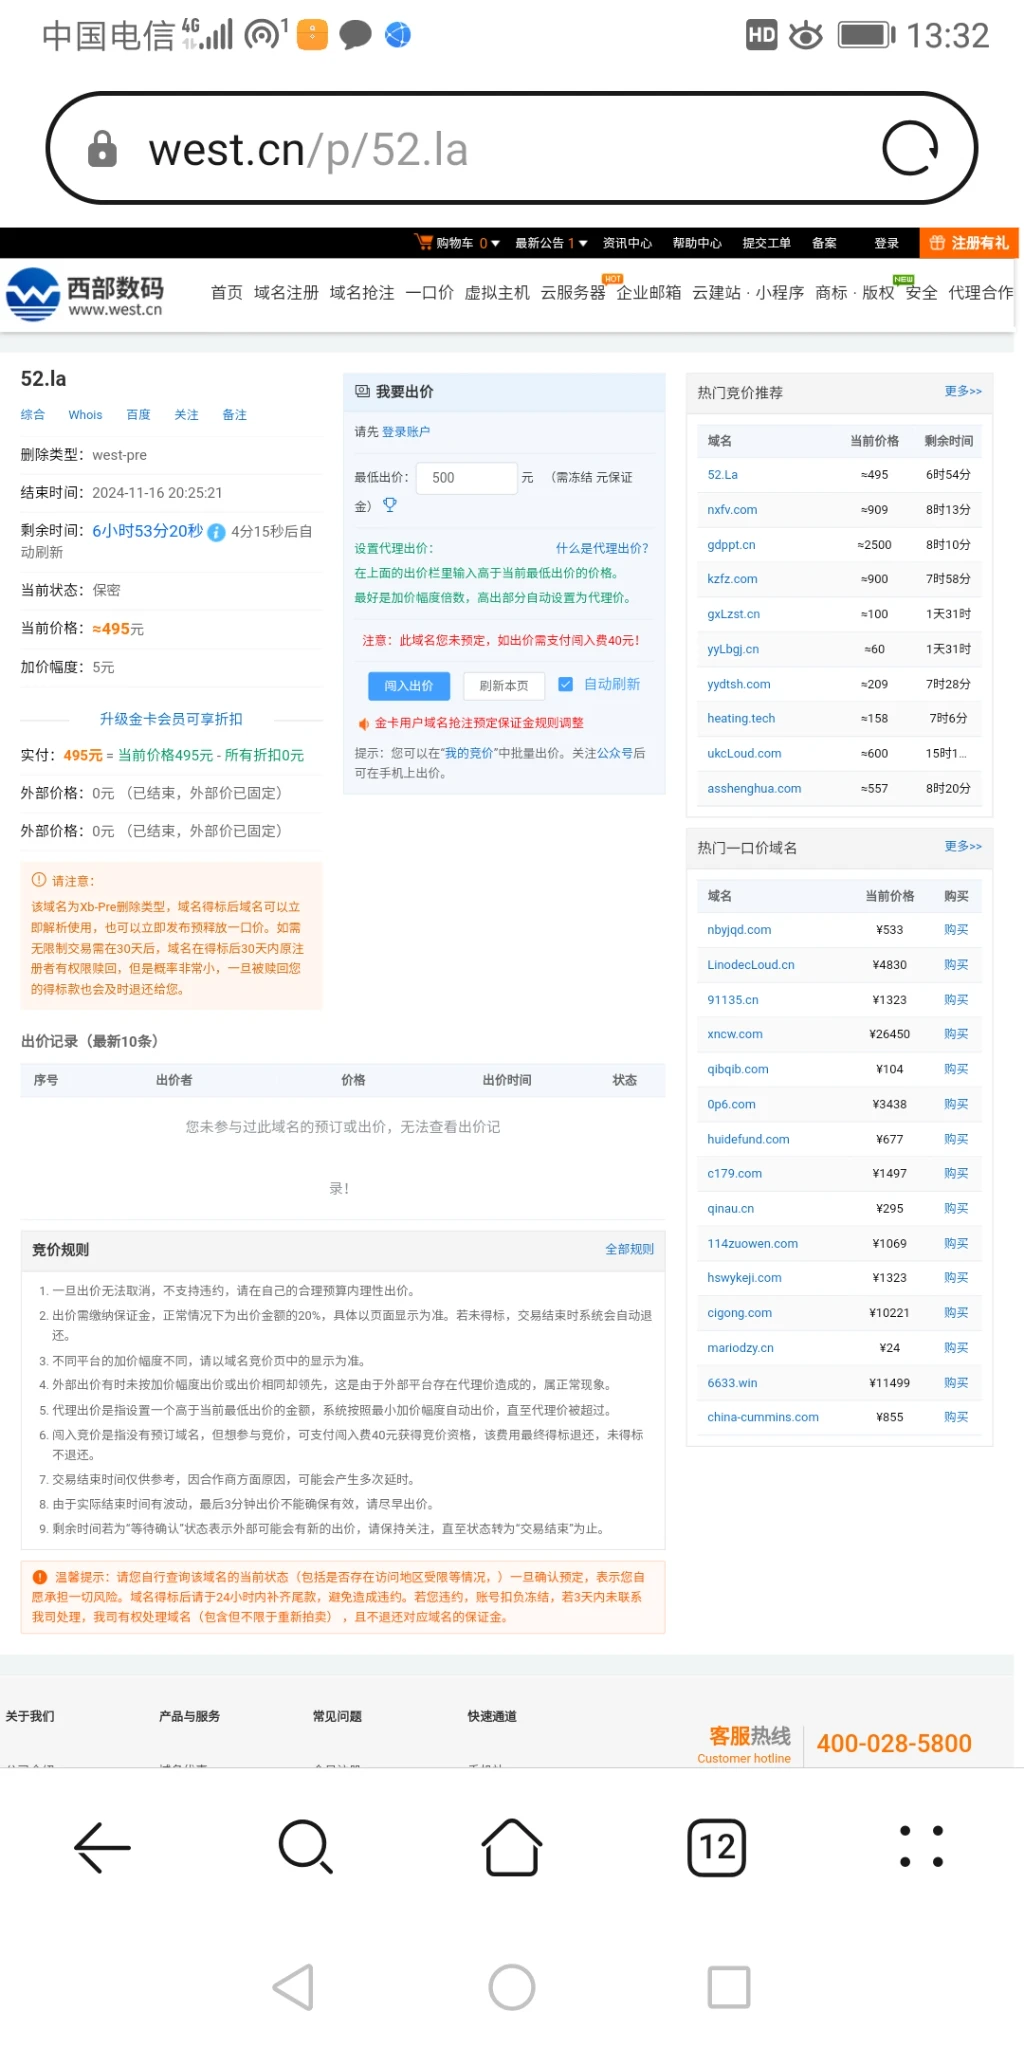The height and width of the screenshot is (2048, 1024).
Task: Open the browser four-dot menu
Action: click(921, 1846)
